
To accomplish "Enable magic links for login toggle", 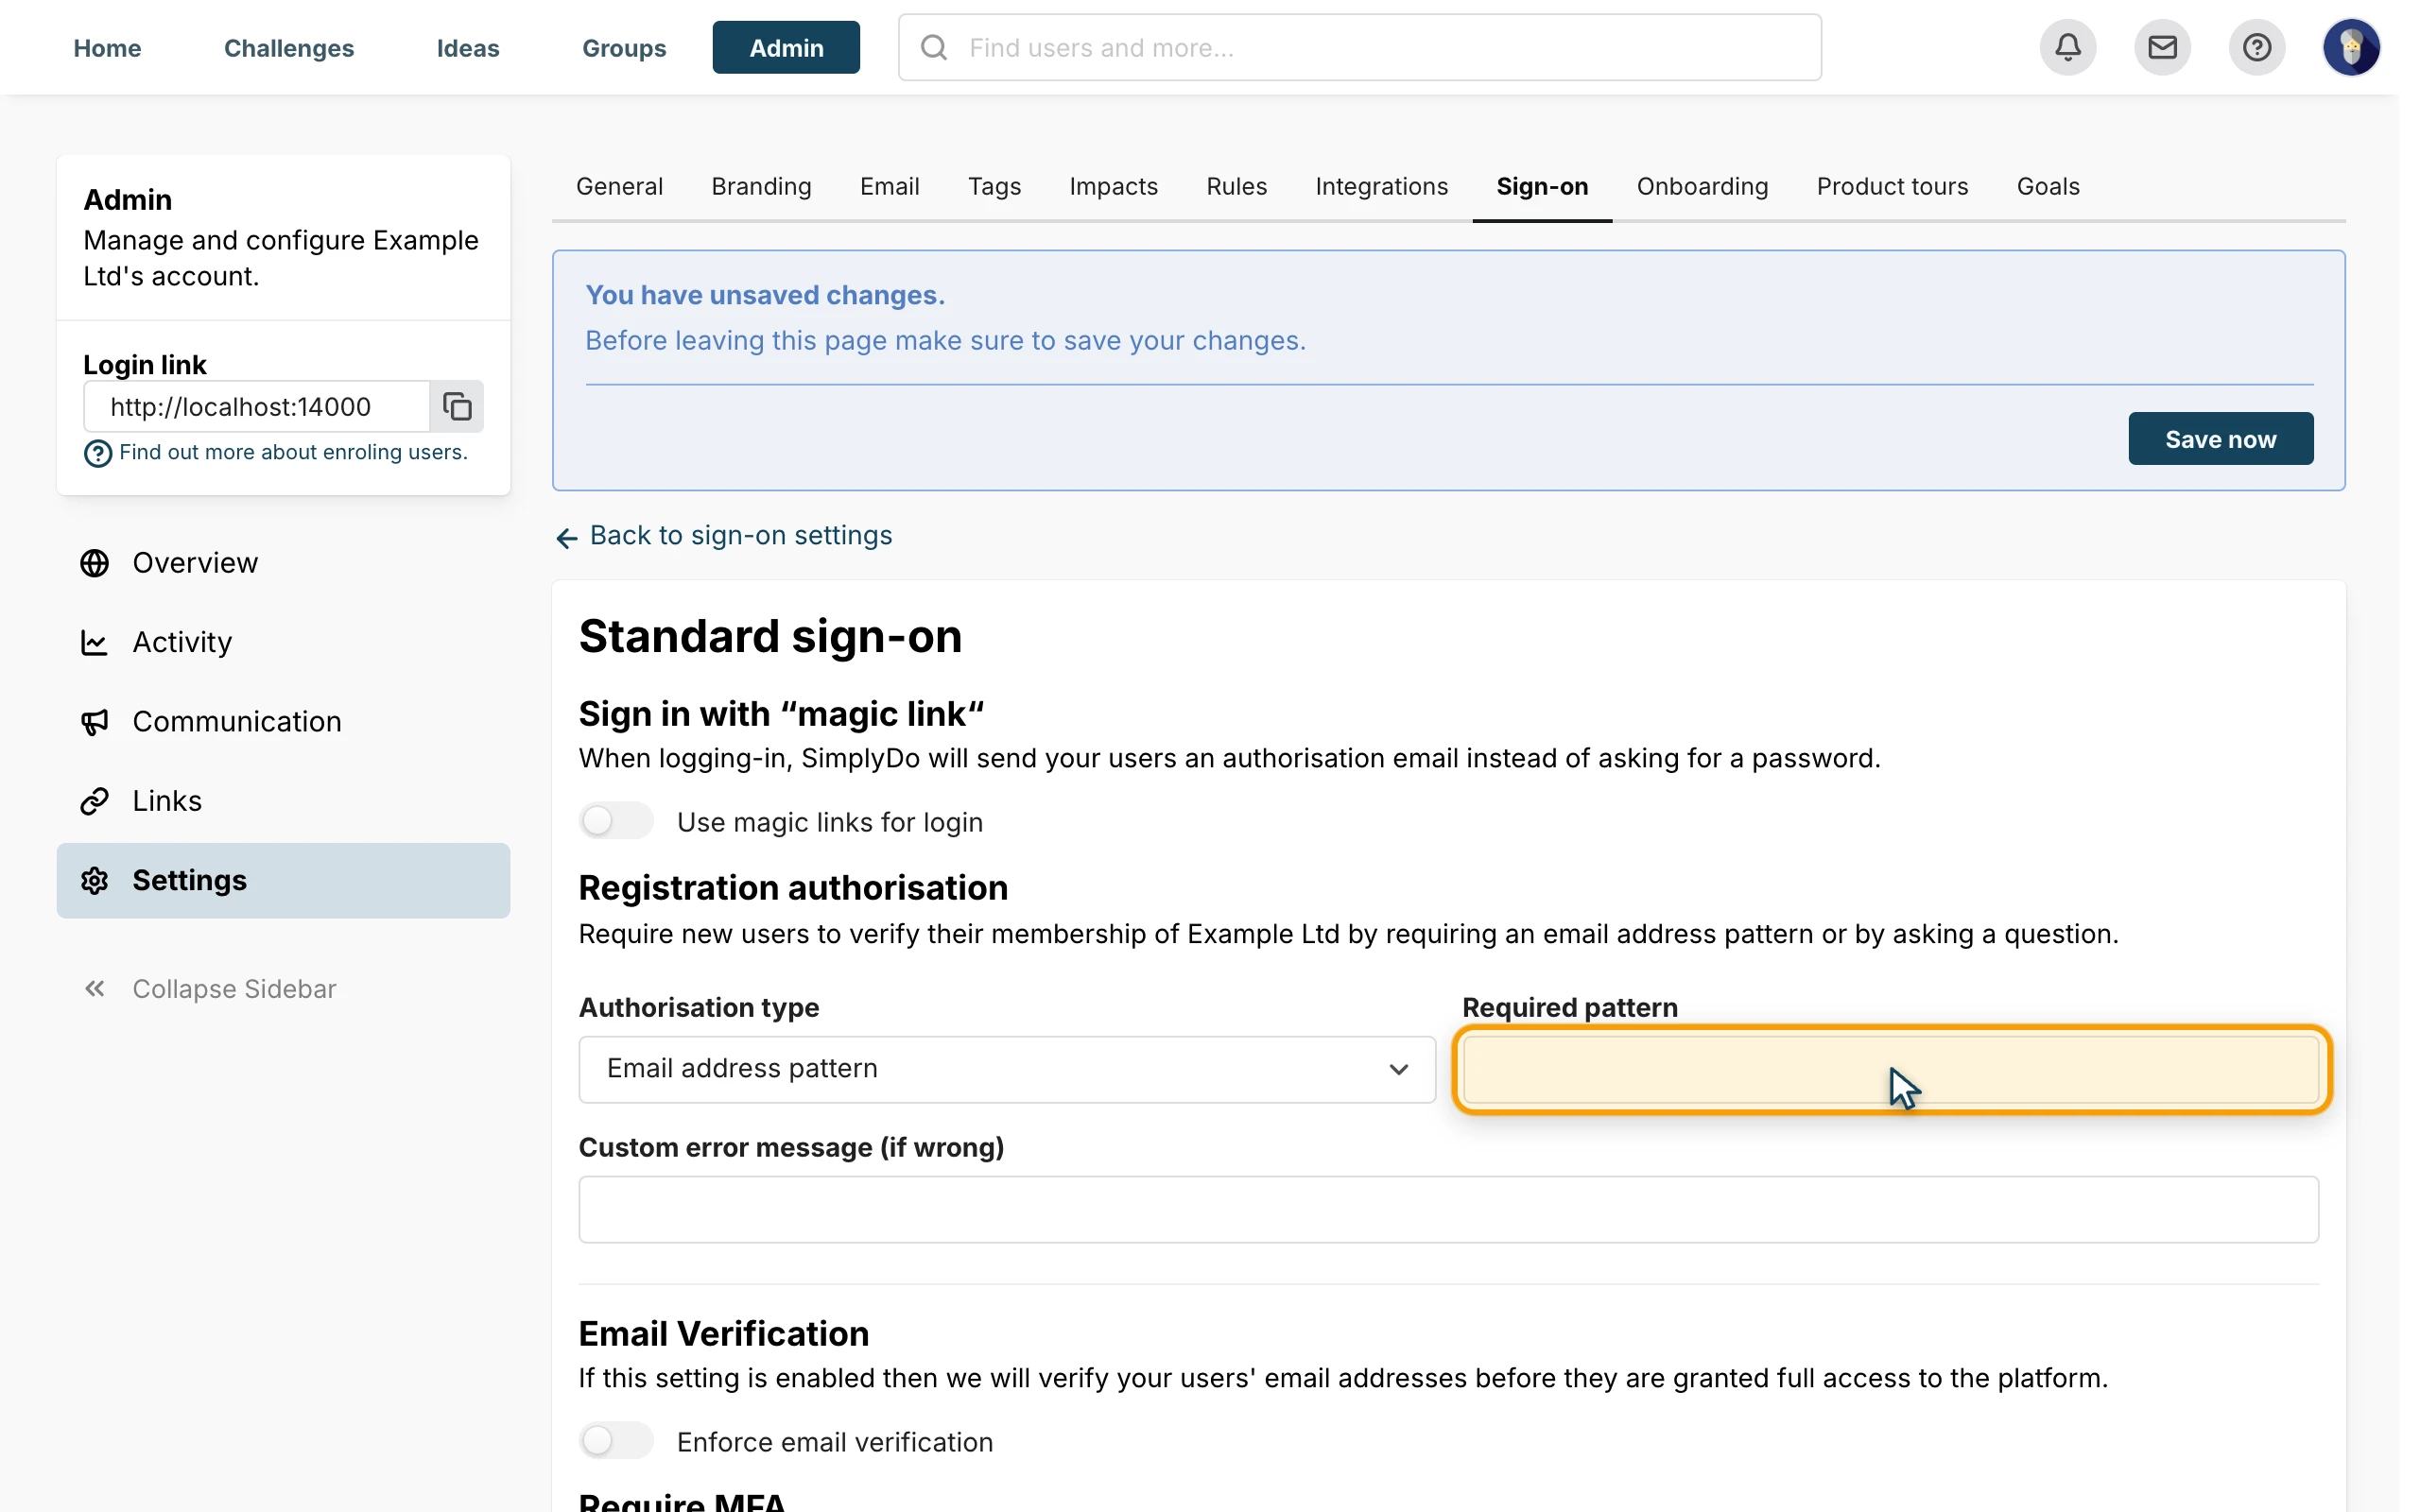I will pos(616,821).
